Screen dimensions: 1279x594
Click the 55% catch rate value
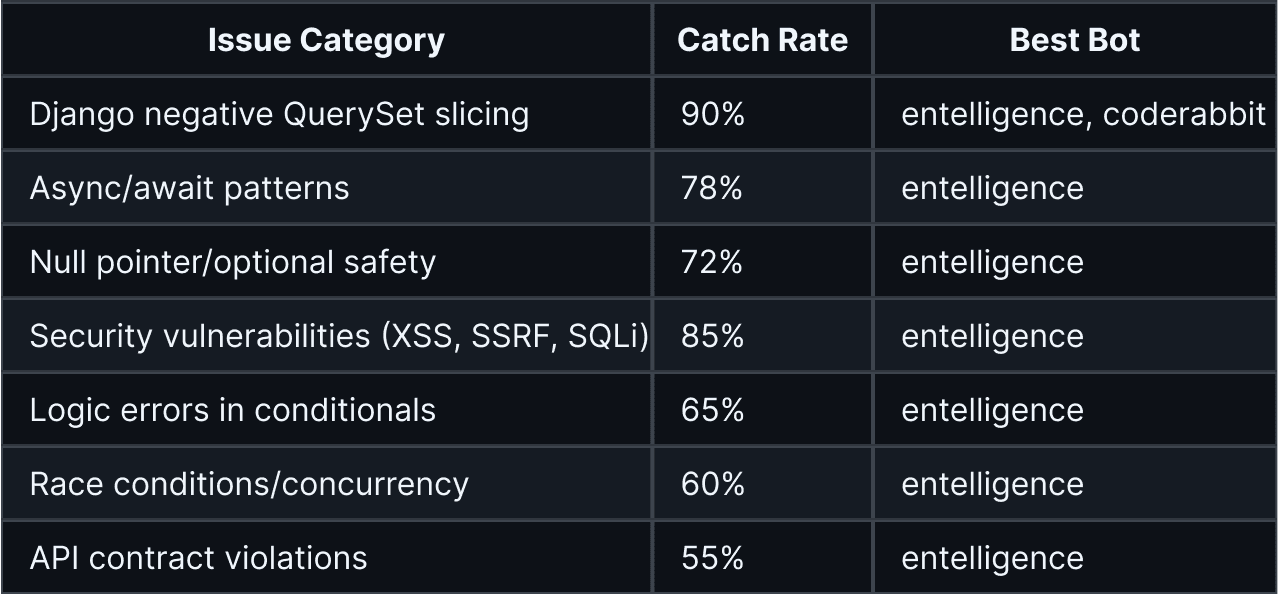(713, 558)
